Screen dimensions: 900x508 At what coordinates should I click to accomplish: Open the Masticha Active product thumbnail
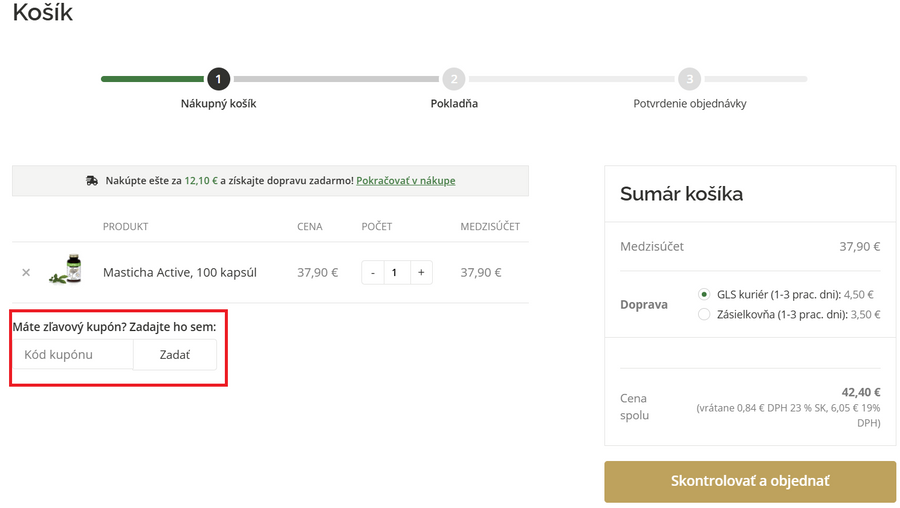pyautogui.click(x=66, y=271)
